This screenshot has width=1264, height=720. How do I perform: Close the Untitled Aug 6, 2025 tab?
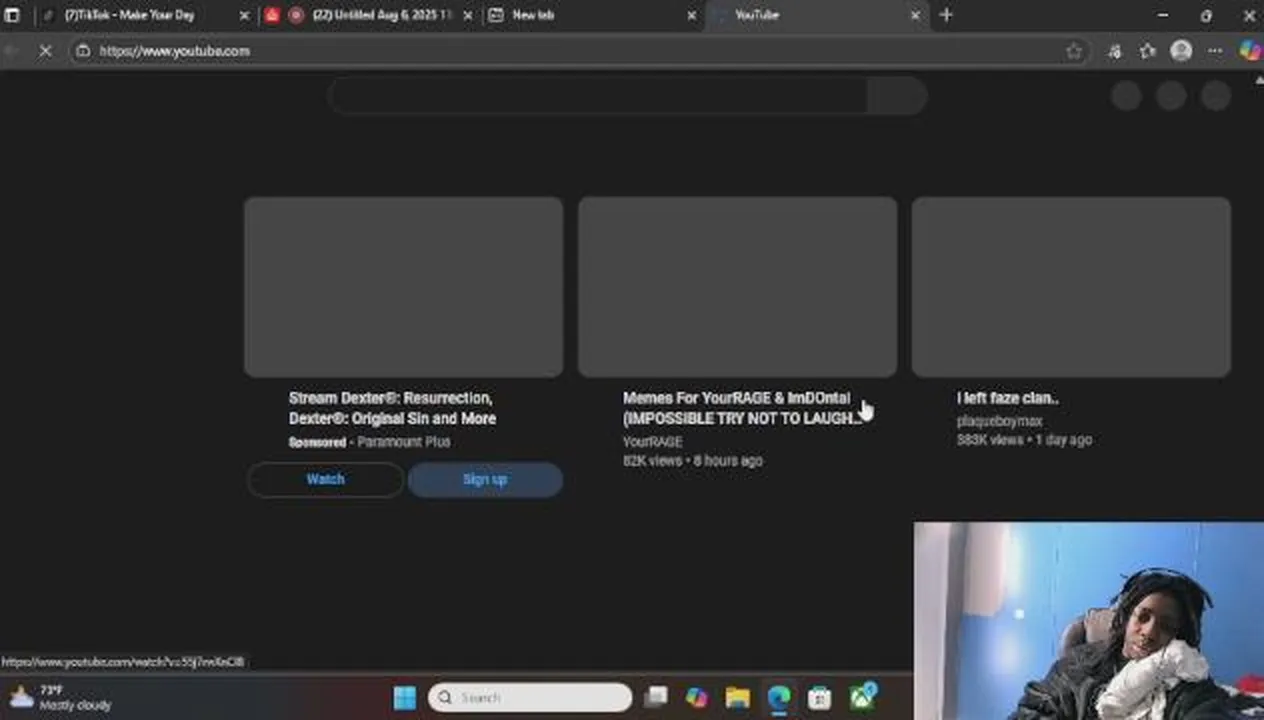(x=468, y=16)
